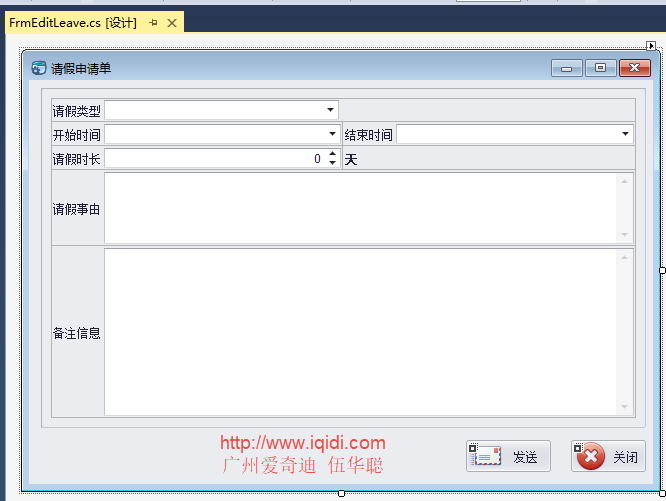Click the form's bottom-center resize handle
Viewport: 666px width, 501px height.
[341, 493]
